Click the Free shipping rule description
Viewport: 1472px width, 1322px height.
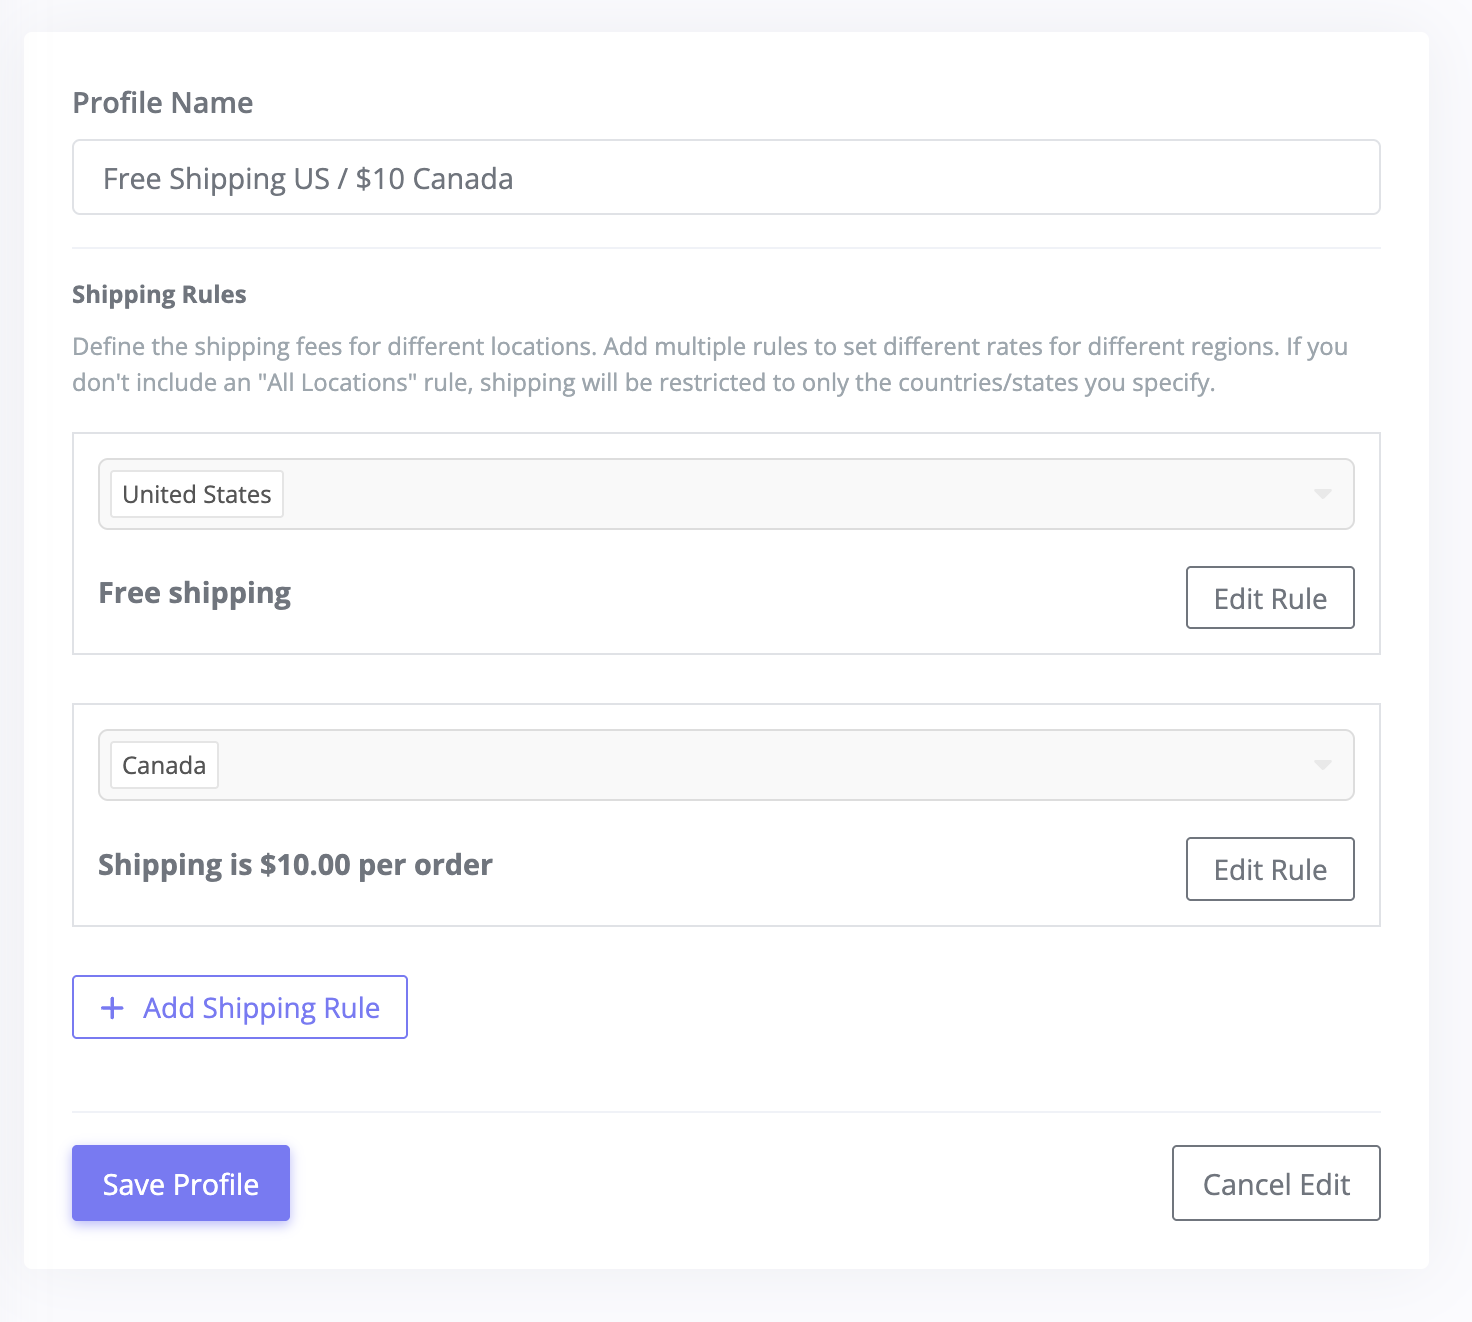(x=194, y=592)
